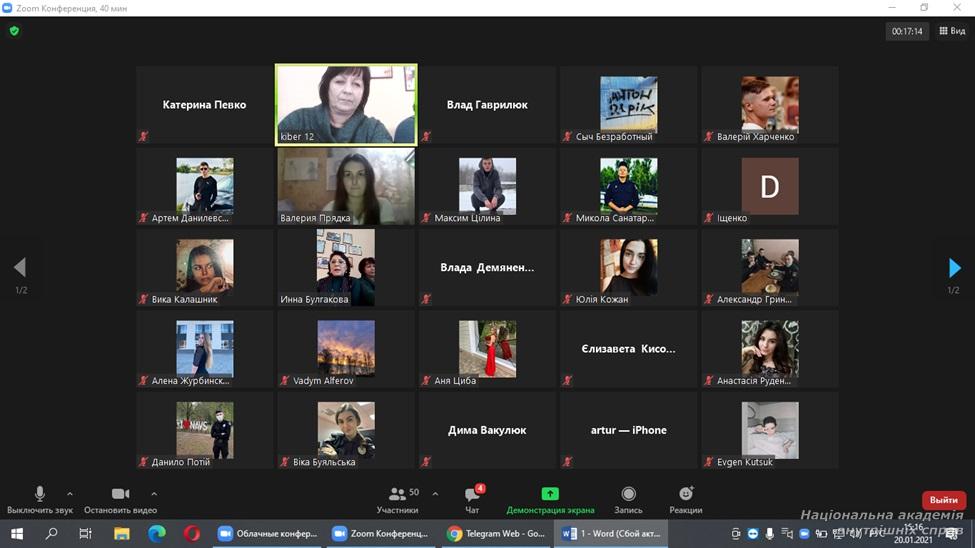The image size is (975, 548).
Task: Select Инна Булгакова participant tile
Action: click(x=346, y=267)
